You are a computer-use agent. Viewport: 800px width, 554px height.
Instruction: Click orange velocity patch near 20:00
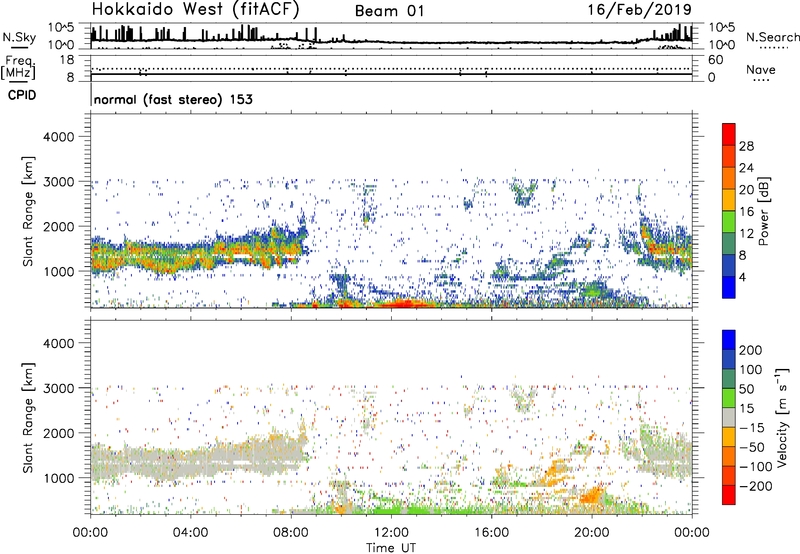pos(592,495)
